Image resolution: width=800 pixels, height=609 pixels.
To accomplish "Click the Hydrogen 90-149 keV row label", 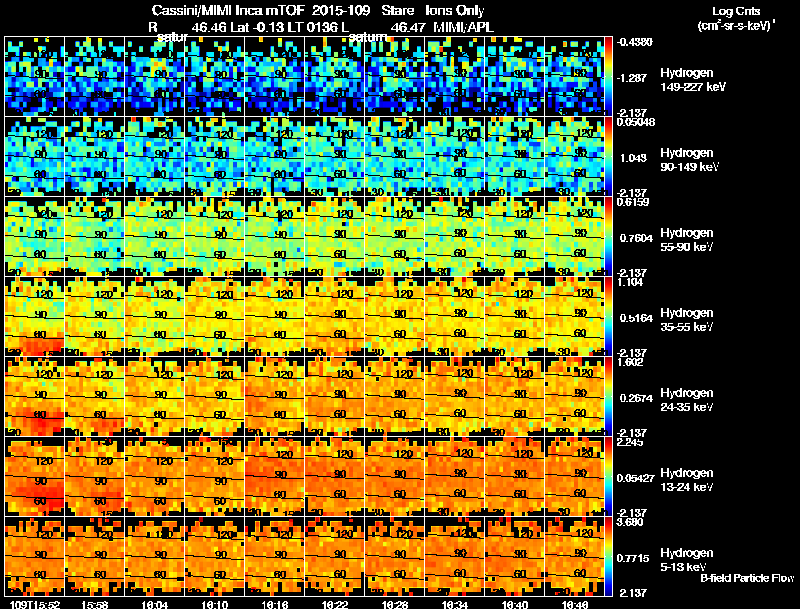I will (x=690, y=160).
